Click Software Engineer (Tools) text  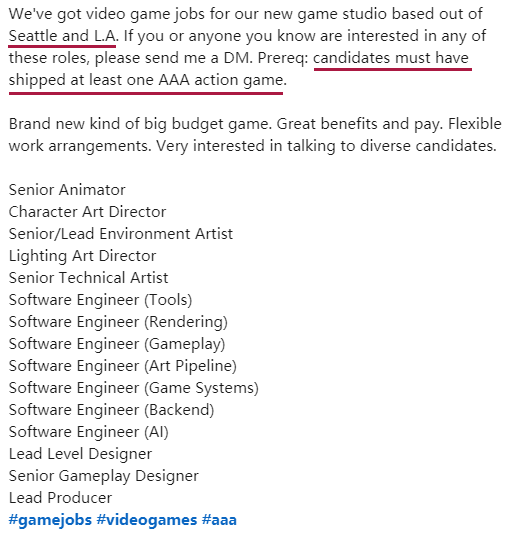point(100,300)
